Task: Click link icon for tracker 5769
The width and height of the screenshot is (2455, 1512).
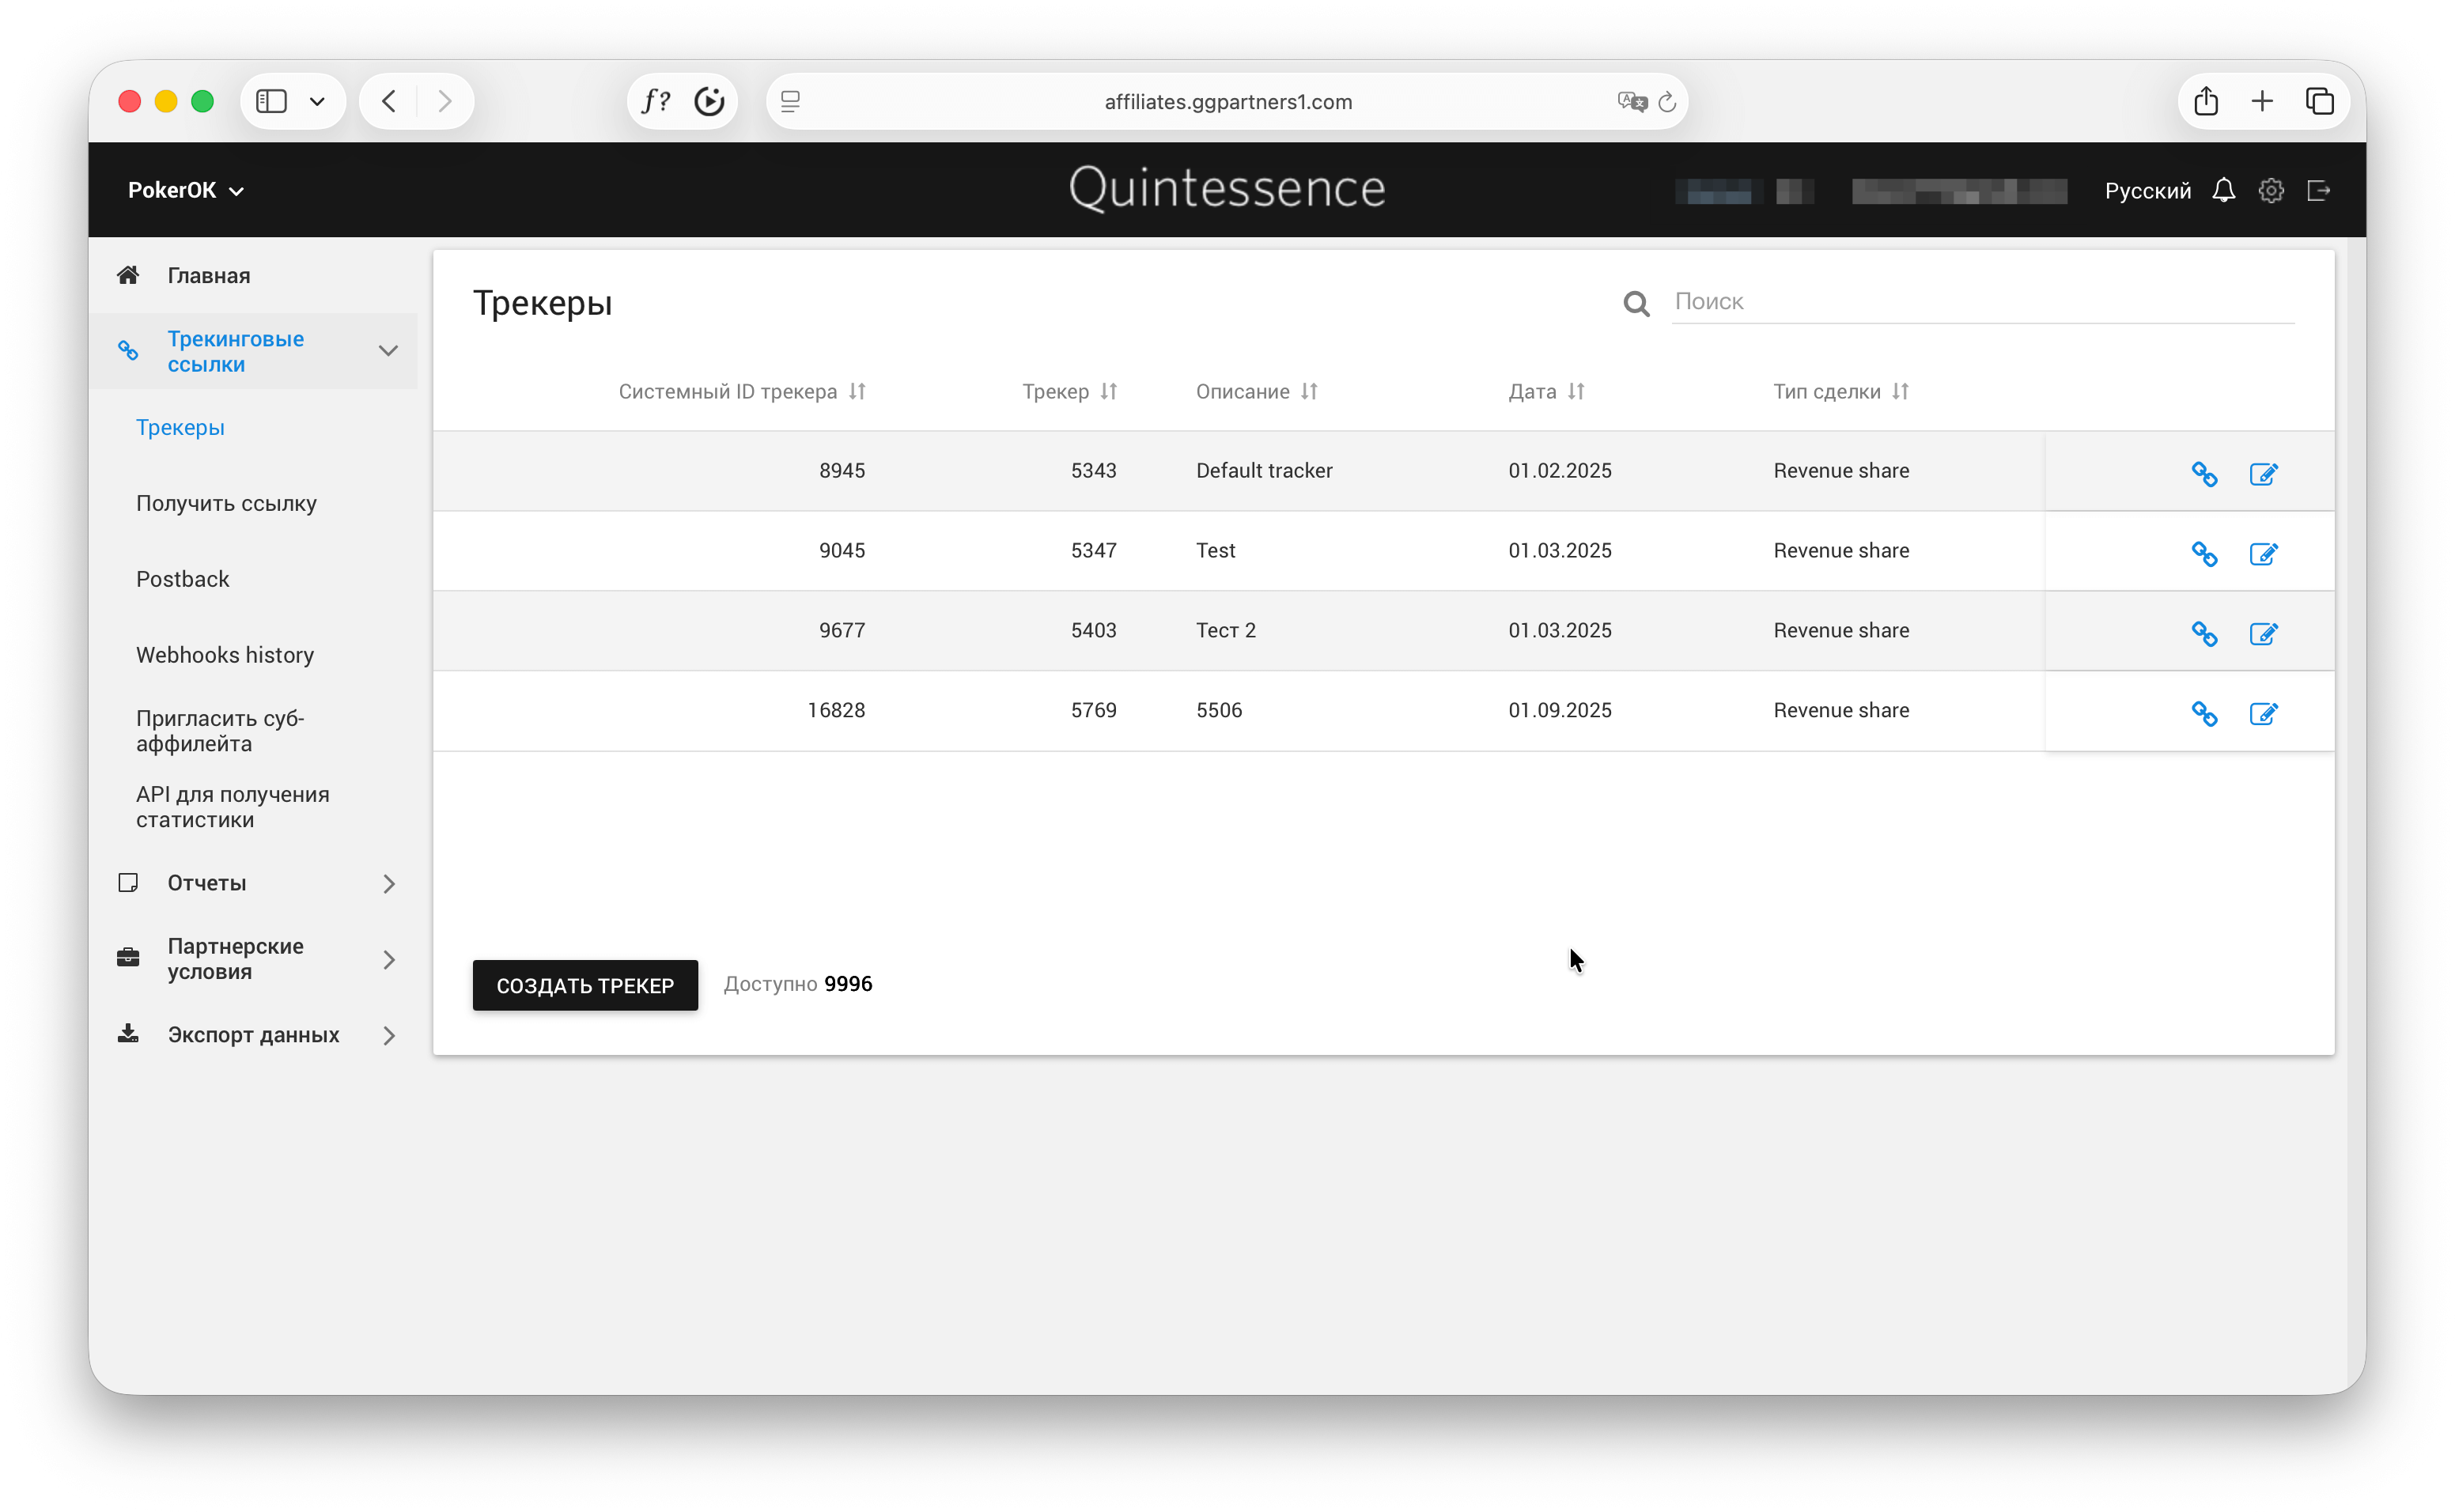Action: pos(2203,714)
